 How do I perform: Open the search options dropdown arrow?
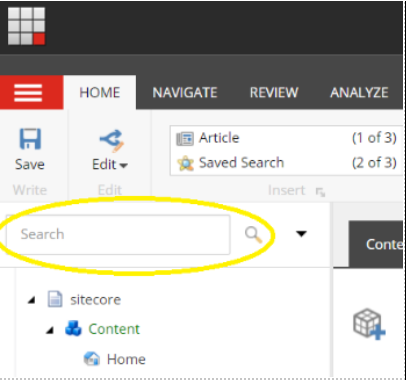tap(301, 234)
